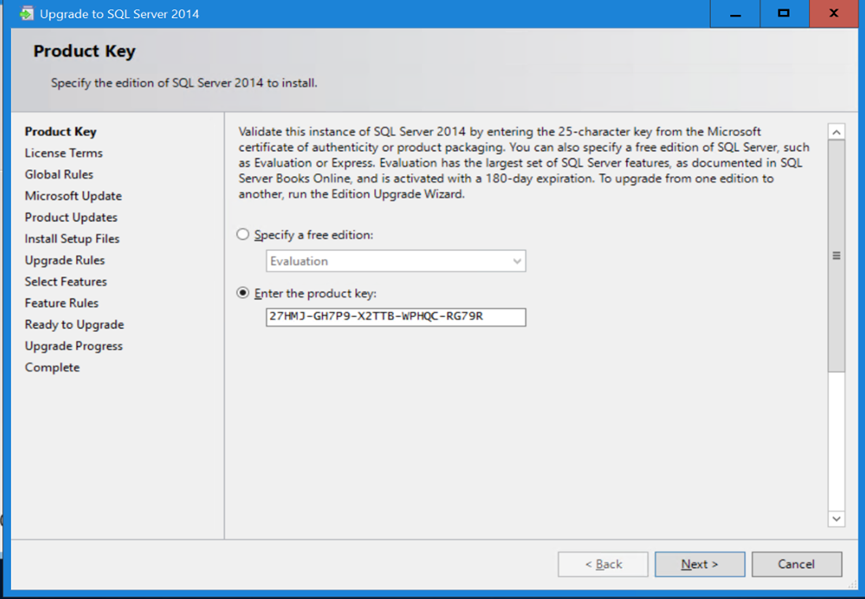The width and height of the screenshot is (865, 599).
Task: Click the 'Product Key' page heading
Action: coord(84,51)
